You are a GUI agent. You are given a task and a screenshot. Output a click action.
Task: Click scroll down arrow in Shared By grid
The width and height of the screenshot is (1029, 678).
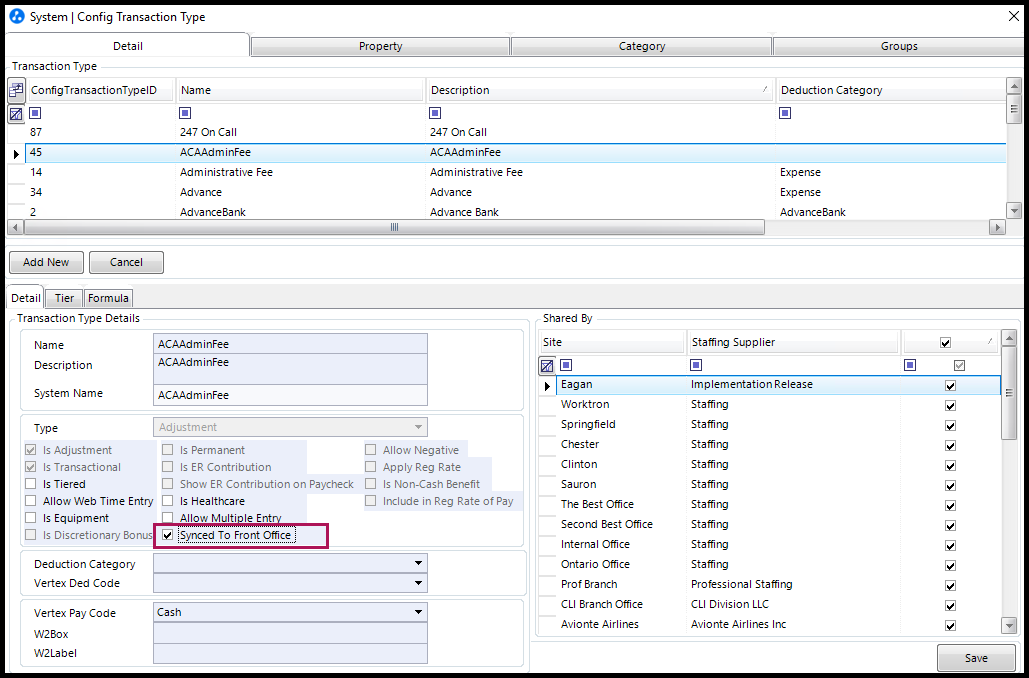click(1010, 625)
